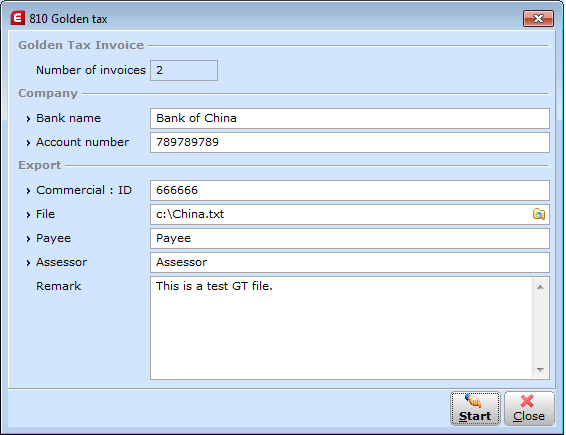Click the Remark scrollbar up arrow
This screenshot has width=566, height=435.
click(x=540, y=287)
